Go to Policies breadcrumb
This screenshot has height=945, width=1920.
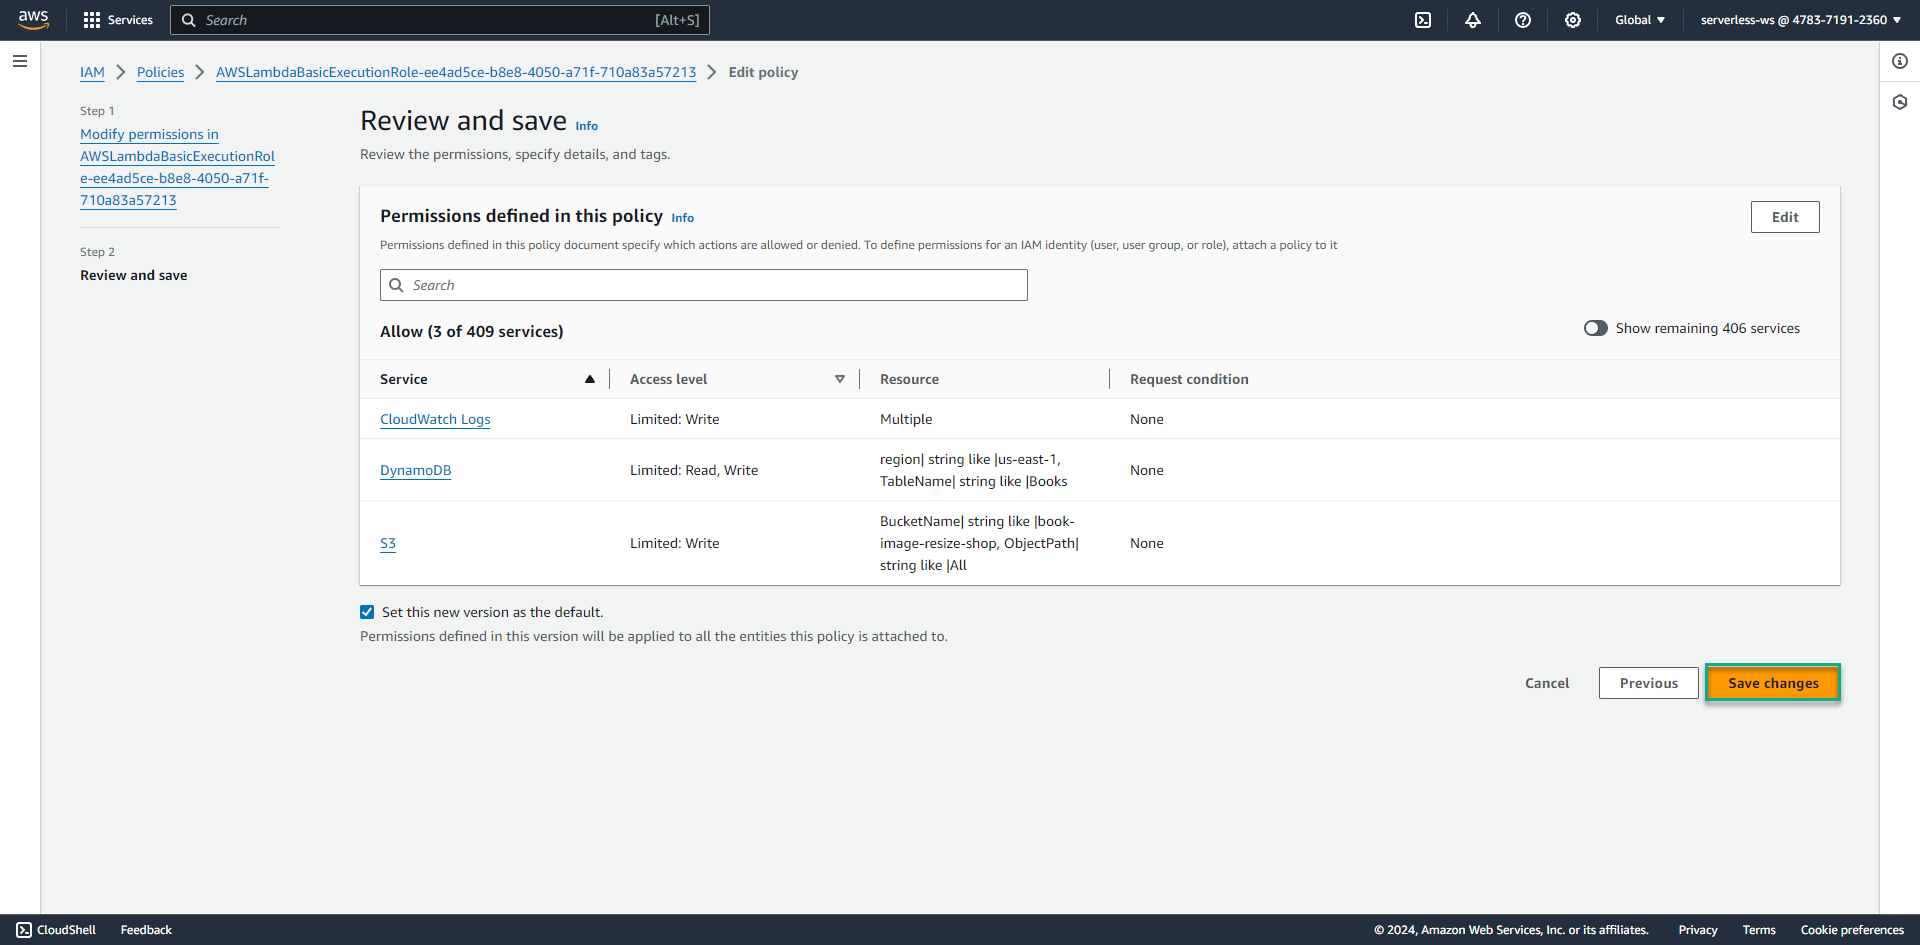click(x=160, y=72)
